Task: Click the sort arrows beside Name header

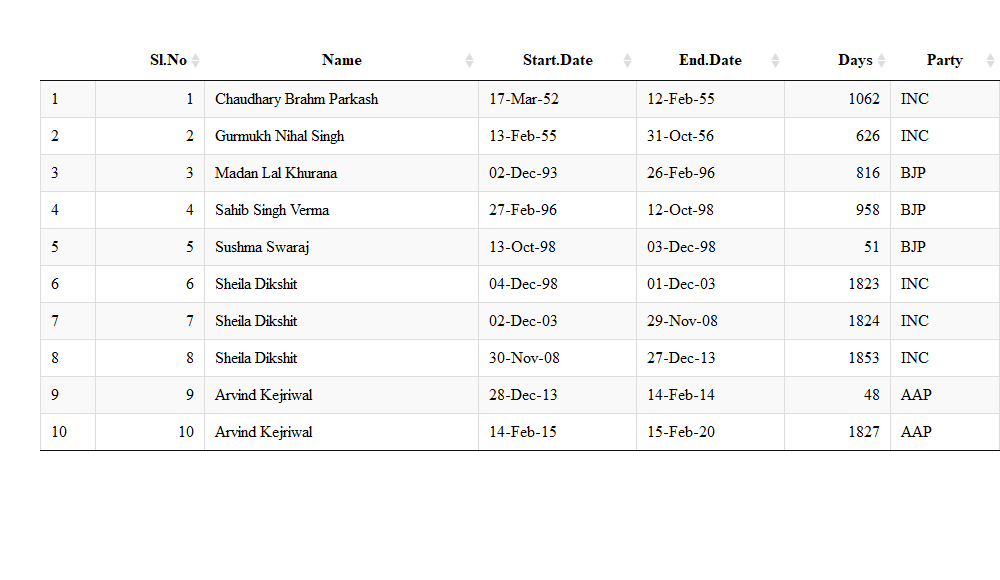Action: pos(470,61)
